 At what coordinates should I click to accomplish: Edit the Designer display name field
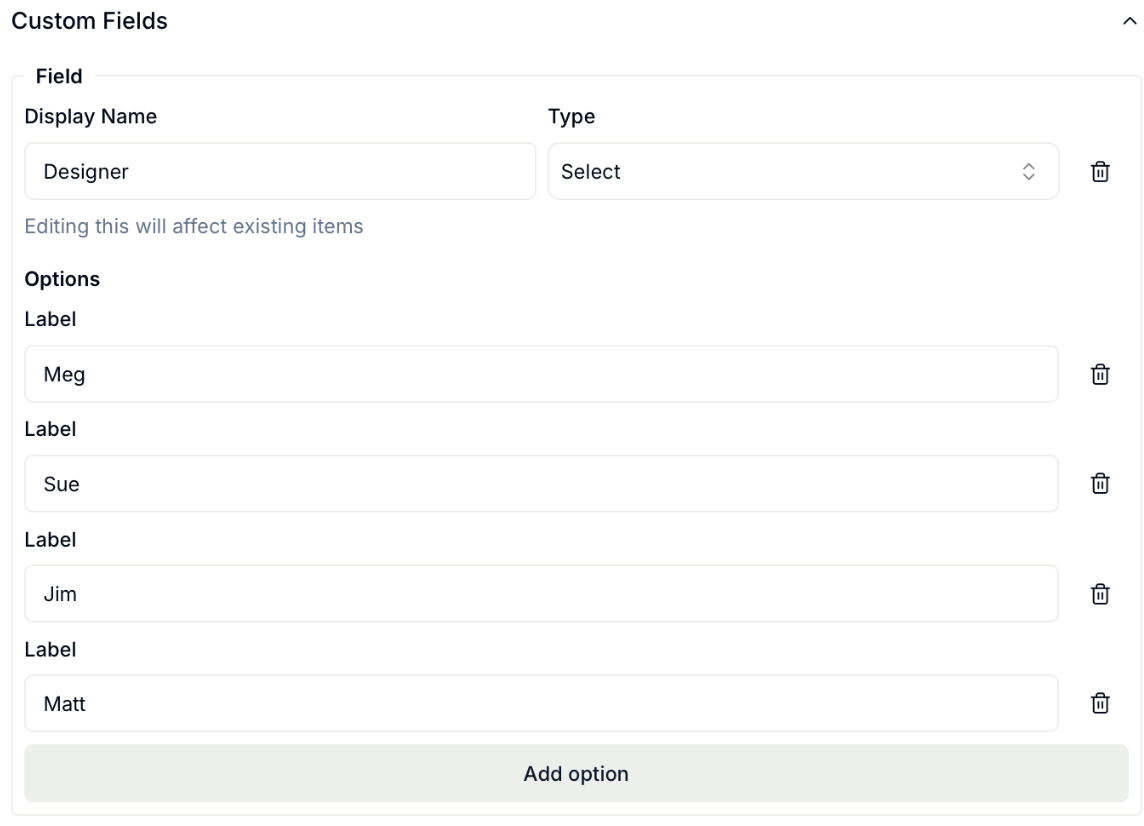(x=280, y=171)
